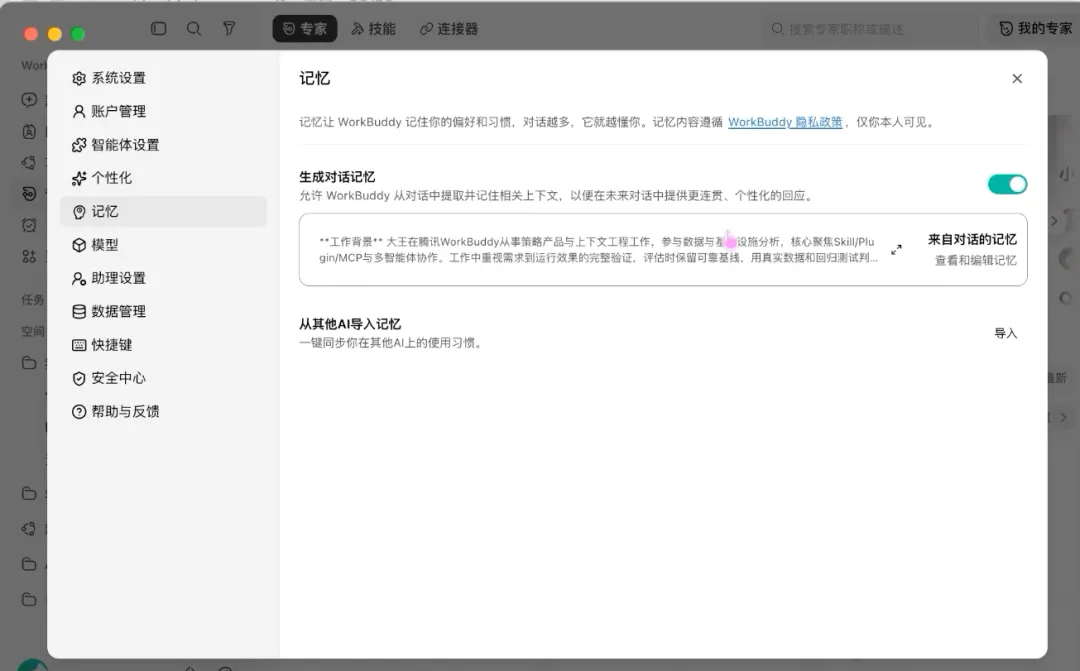The image size is (1080, 671).
Task: Click the assistant icon beside 助理设置
Action: click(79, 278)
